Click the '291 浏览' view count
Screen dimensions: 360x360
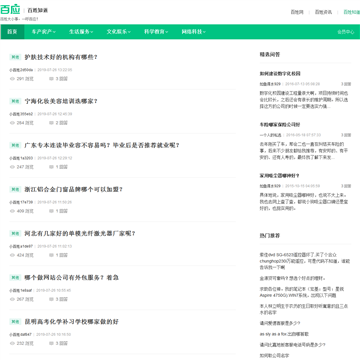25,79
